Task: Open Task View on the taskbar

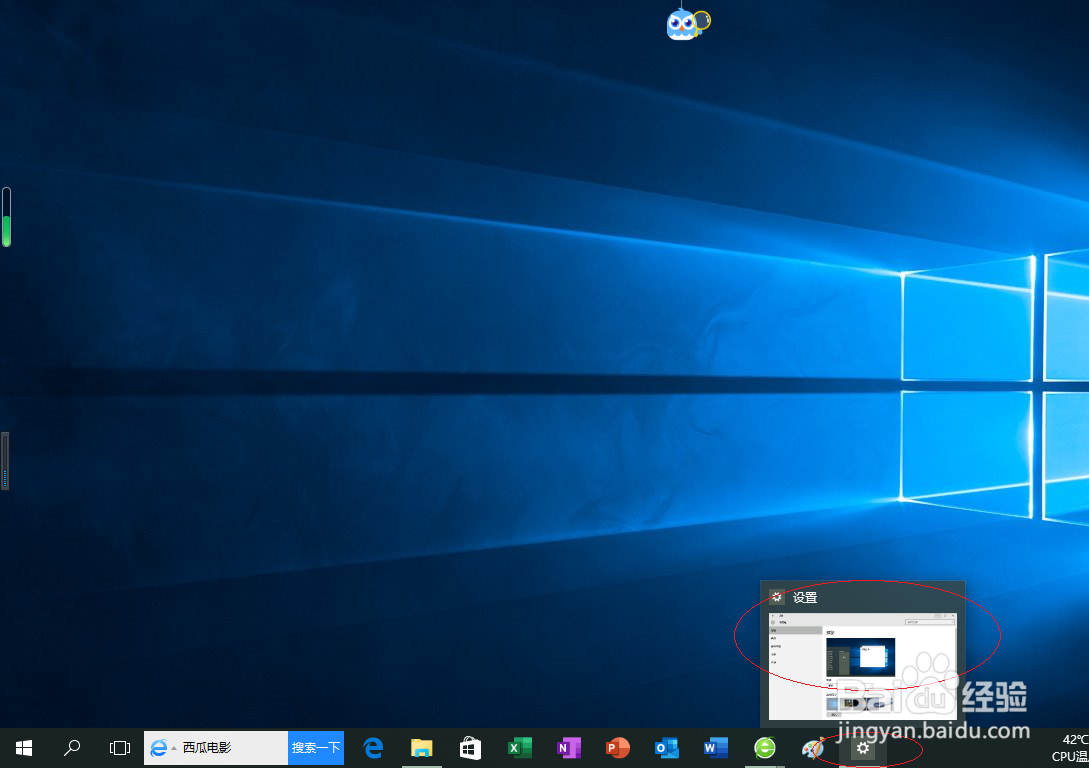Action: (x=119, y=747)
